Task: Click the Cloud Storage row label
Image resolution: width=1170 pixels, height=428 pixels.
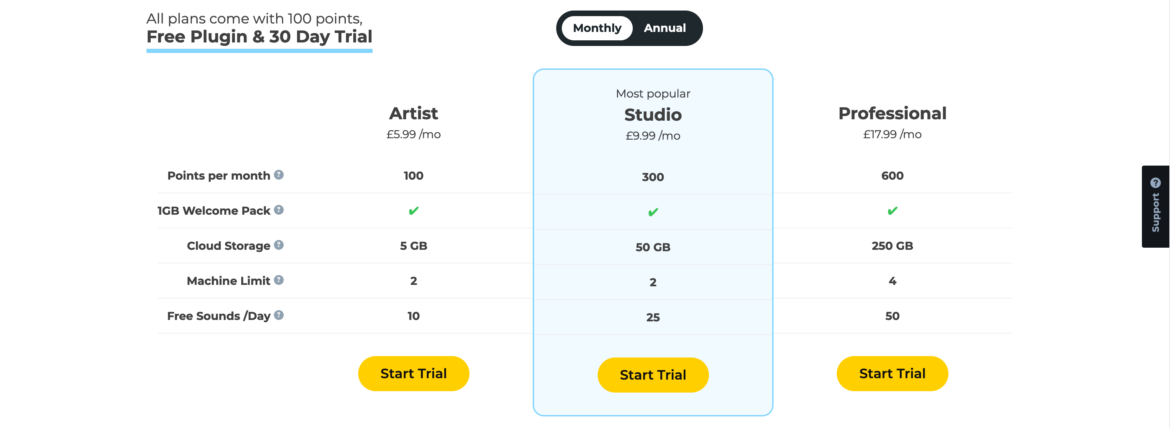Action: 228,245
